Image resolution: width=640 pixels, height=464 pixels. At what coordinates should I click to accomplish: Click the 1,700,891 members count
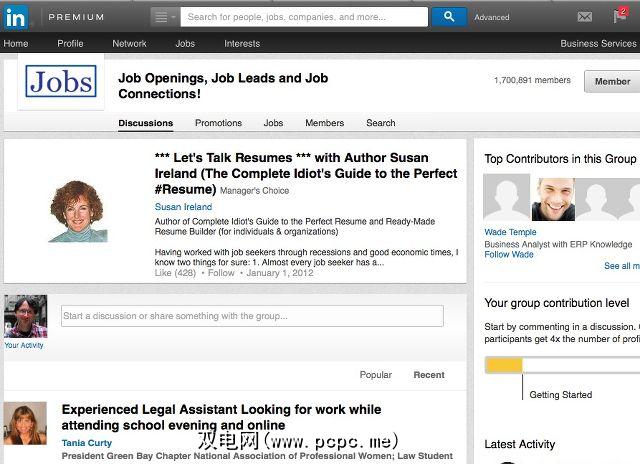click(532, 80)
